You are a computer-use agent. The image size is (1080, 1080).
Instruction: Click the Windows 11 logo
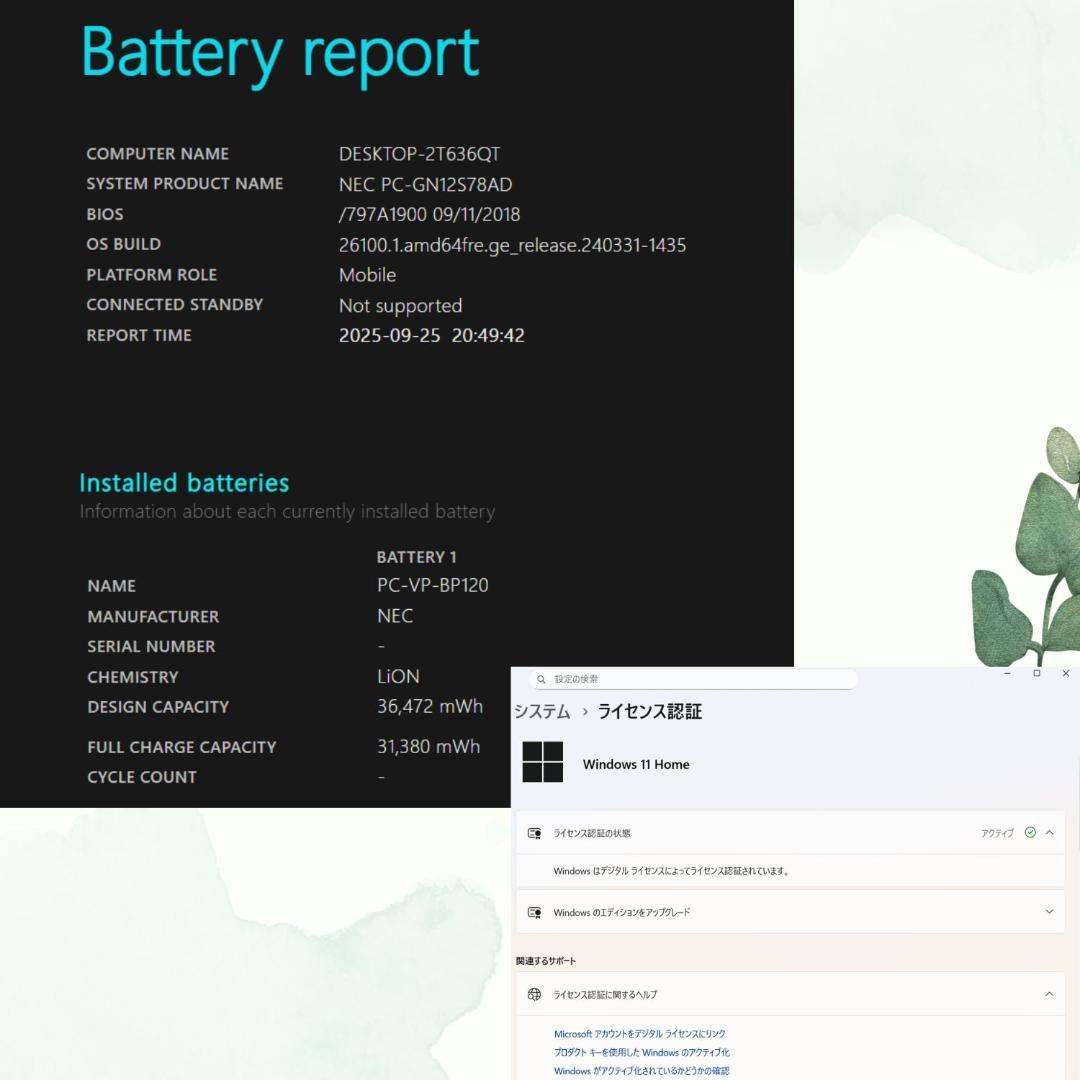pyautogui.click(x=543, y=762)
